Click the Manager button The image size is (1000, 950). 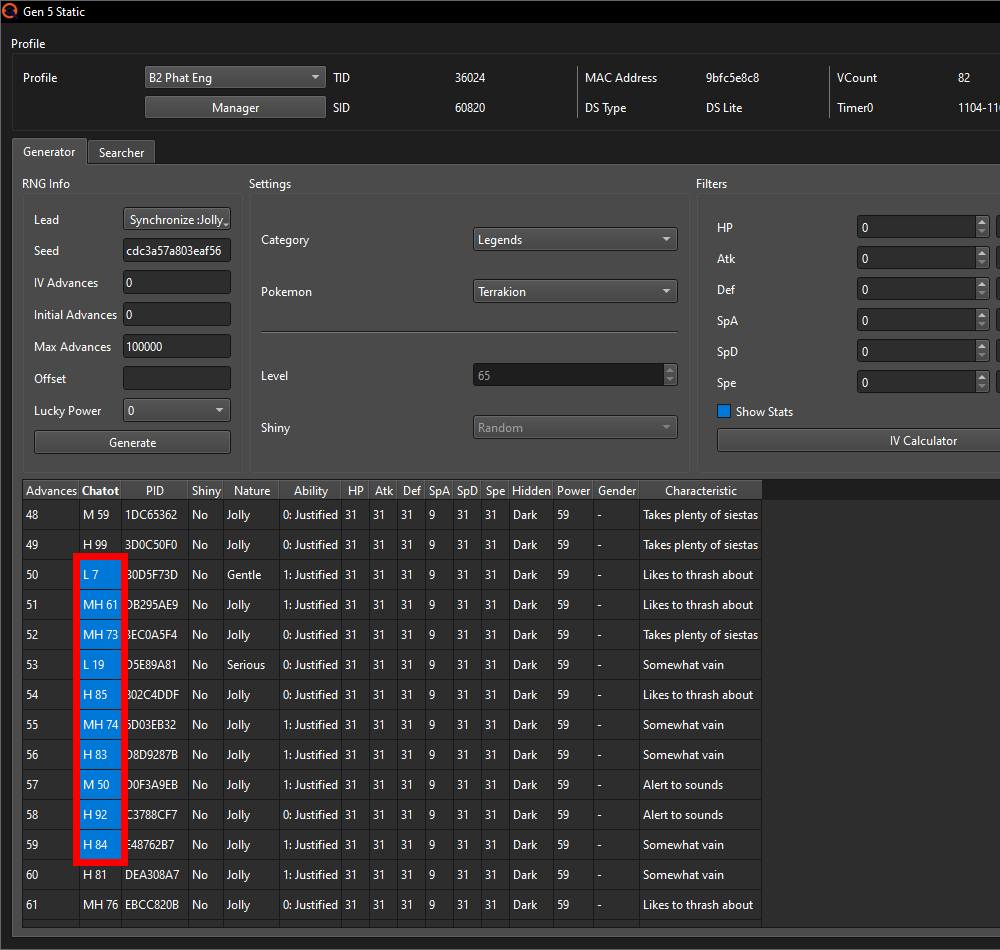[235, 108]
